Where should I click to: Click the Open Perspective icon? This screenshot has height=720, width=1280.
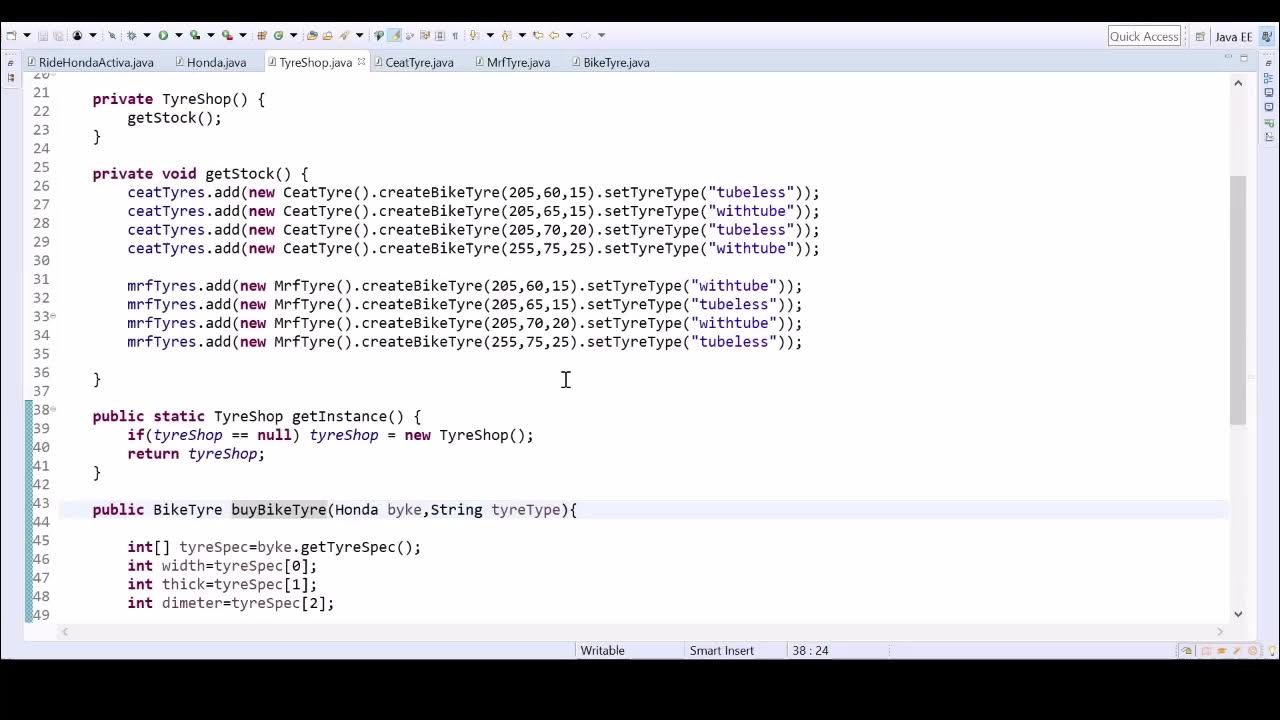click(x=1200, y=36)
